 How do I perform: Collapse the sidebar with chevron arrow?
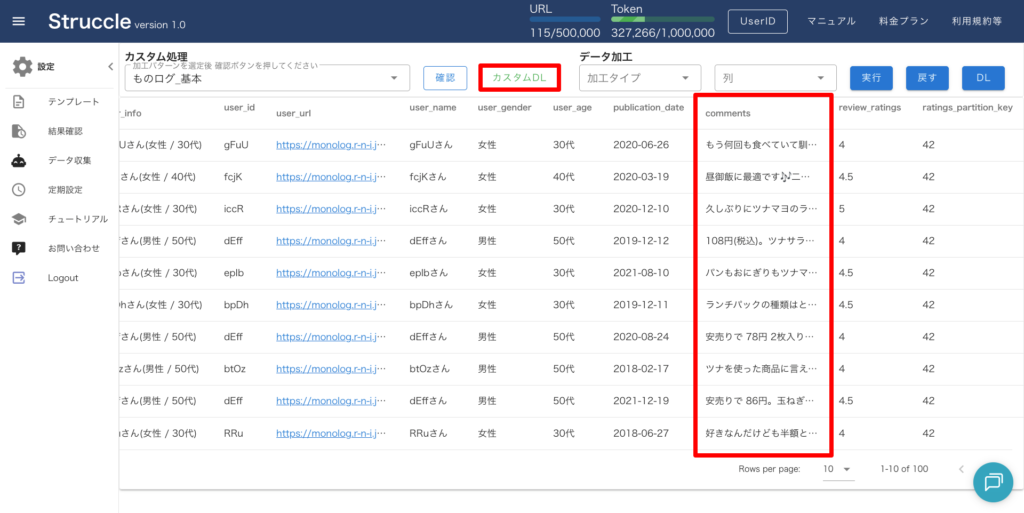pos(110,67)
